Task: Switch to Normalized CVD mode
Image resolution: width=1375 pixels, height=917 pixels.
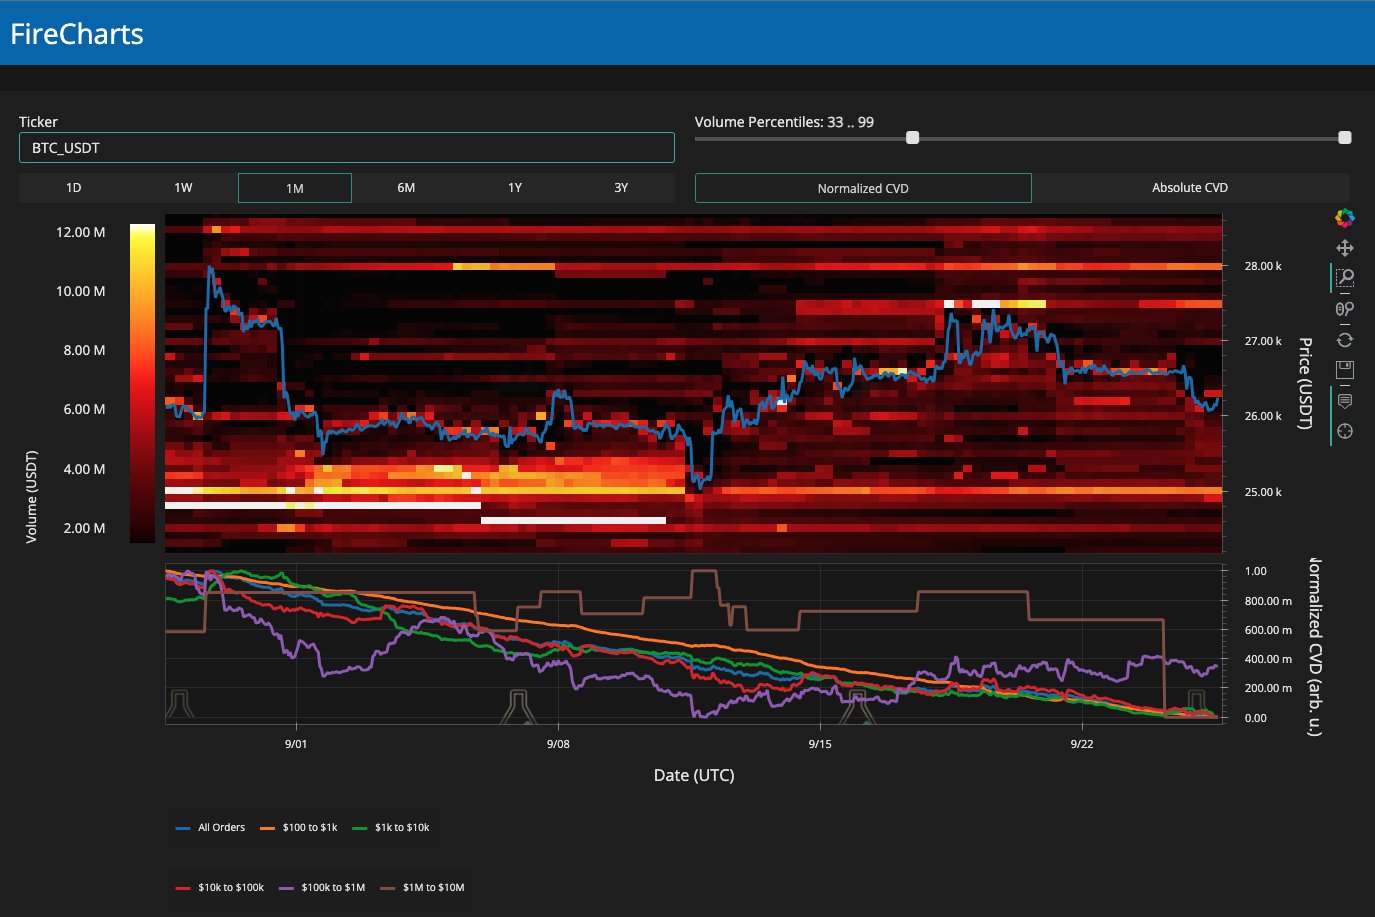Action: [862, 187]
